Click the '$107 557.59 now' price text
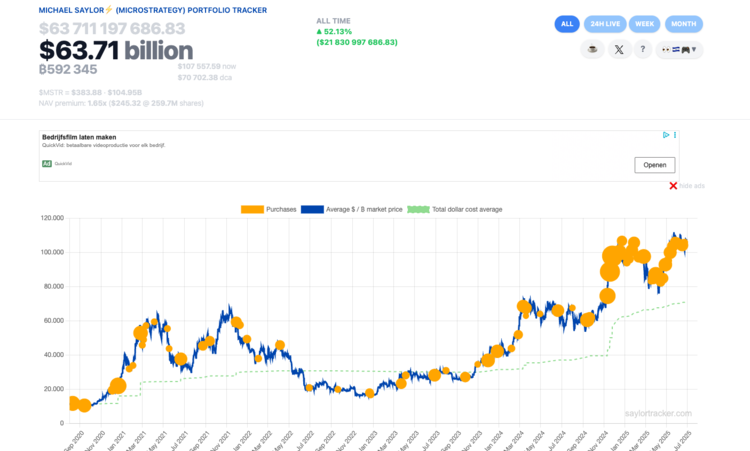Viewport: 750px width, 451px height. tap(207, 66)
